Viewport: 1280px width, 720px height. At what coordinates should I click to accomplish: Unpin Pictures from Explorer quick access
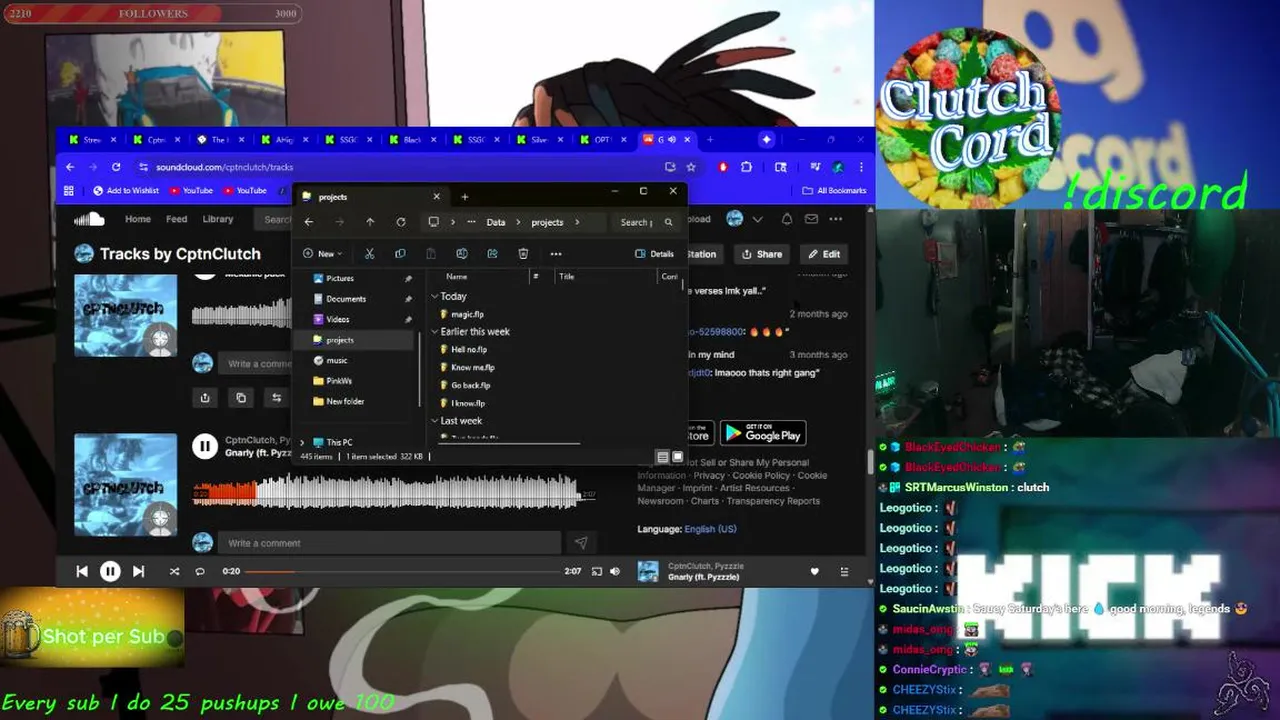tap(408, 279)
